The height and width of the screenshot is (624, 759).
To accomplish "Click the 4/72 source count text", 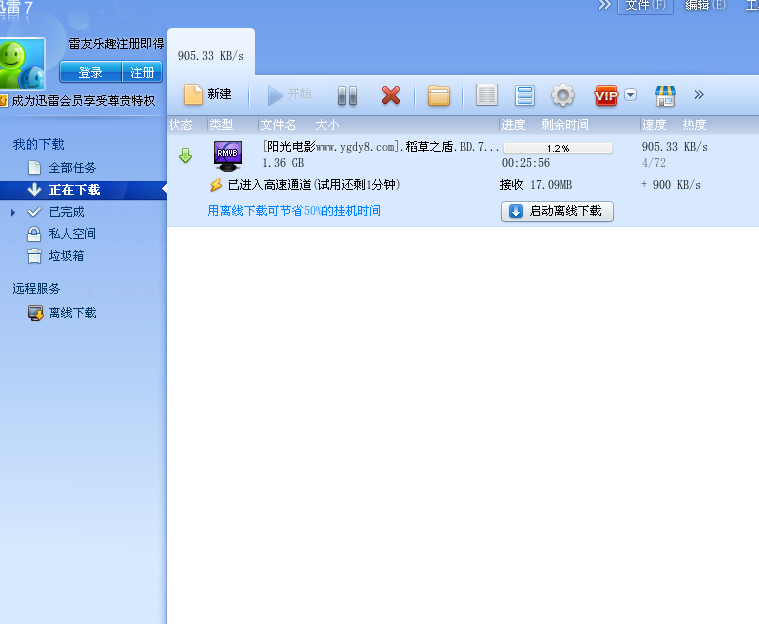I will (x=654, y=163).
